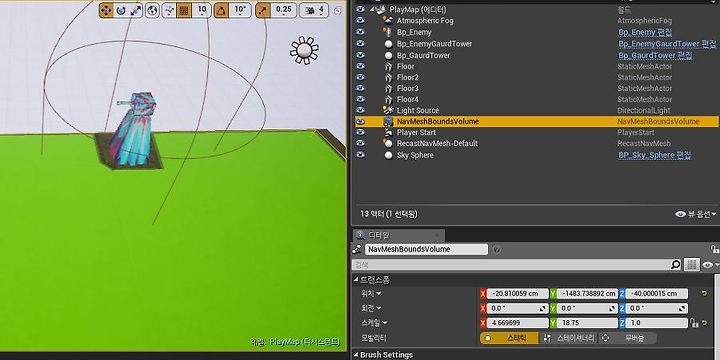Open the BP_Sky_Sphere edit link

(x=654, y=155)
